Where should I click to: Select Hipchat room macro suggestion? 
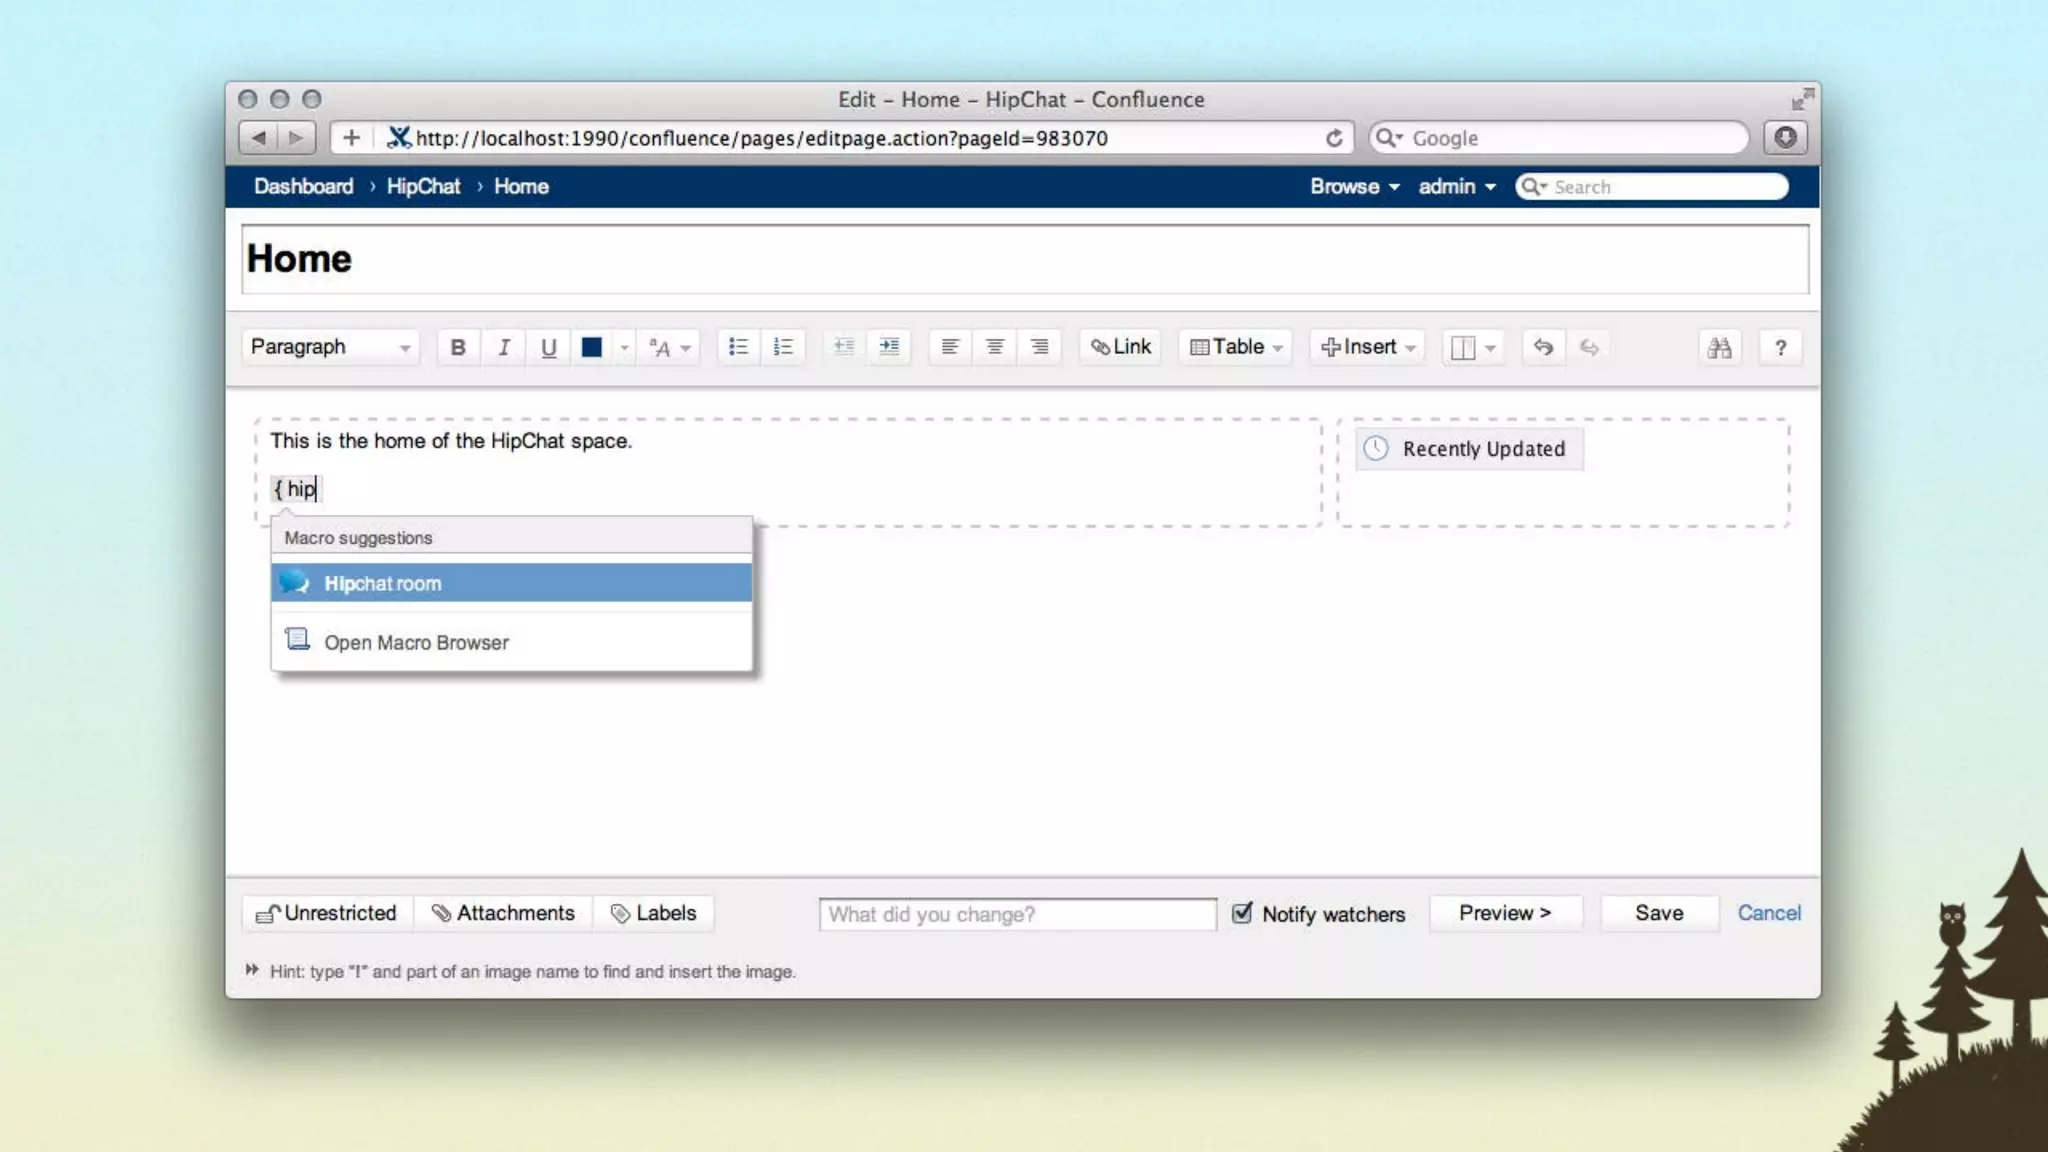(x=511, y=583)
